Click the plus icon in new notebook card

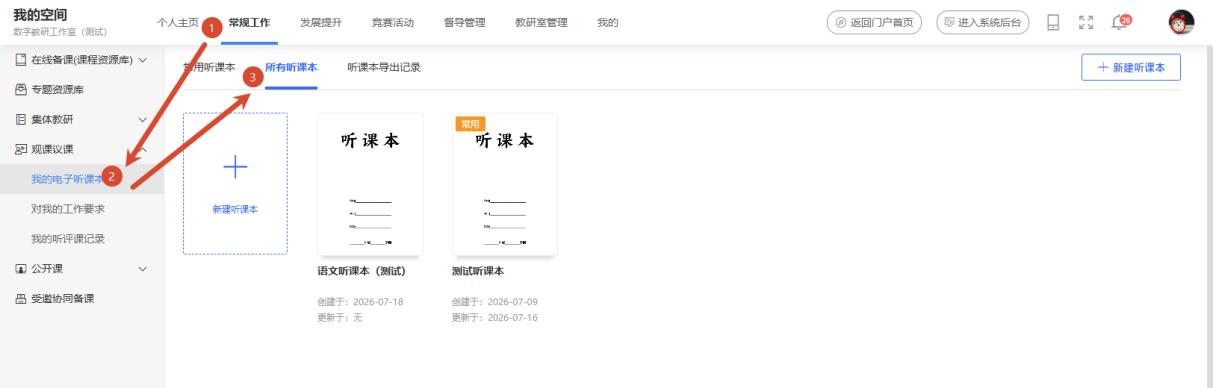pyautogui.click(x=235, y=168)
